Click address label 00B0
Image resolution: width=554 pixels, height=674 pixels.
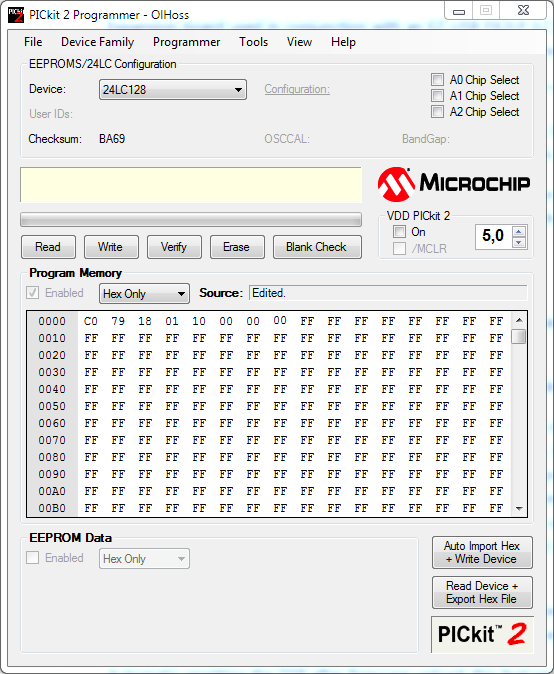[x=52, y=509]
